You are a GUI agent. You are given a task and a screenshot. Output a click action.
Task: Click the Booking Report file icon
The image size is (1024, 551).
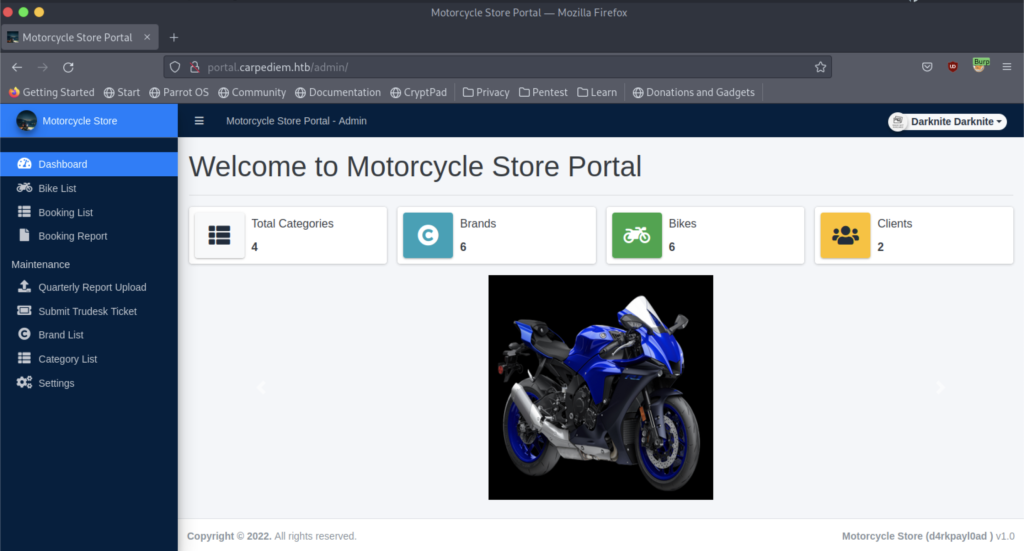(24, 236)
